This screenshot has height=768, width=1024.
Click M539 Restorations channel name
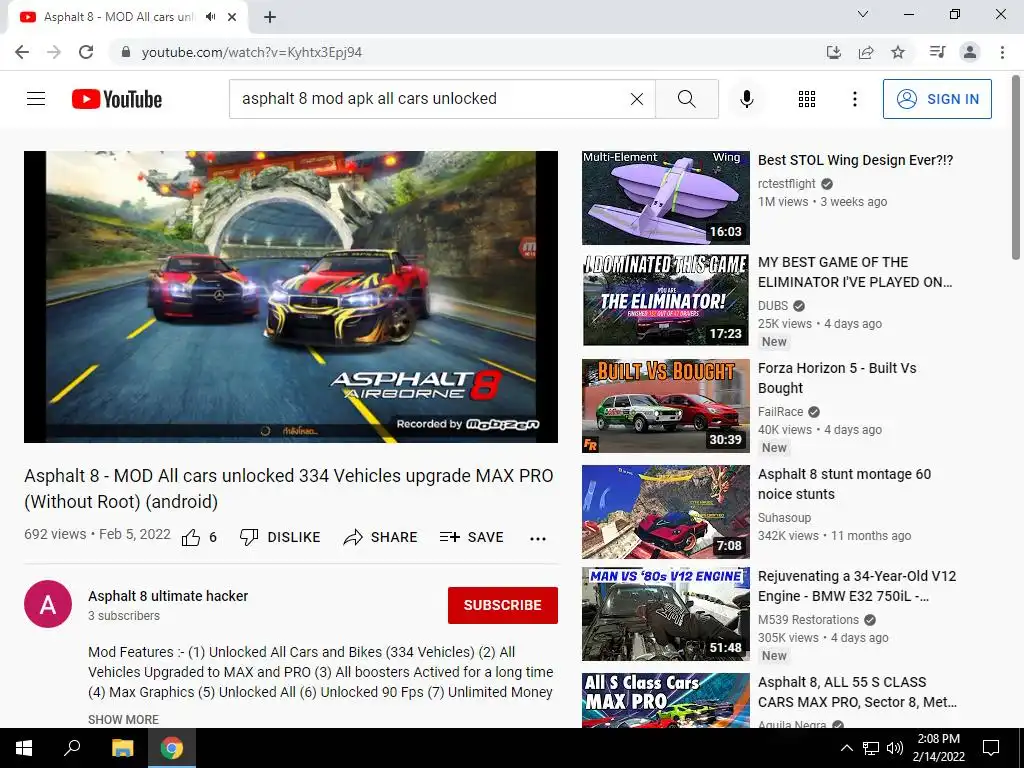tap(808, 620)
